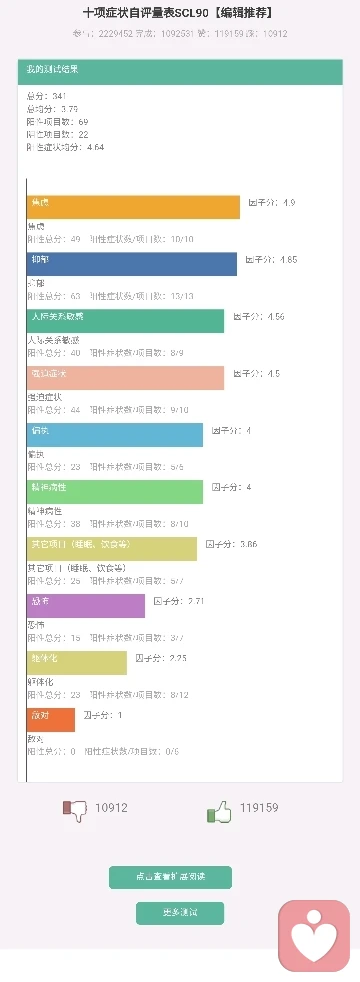Click the green thumbs-up like icon
This screenshot has height=982, width=360.
(219, 812)
